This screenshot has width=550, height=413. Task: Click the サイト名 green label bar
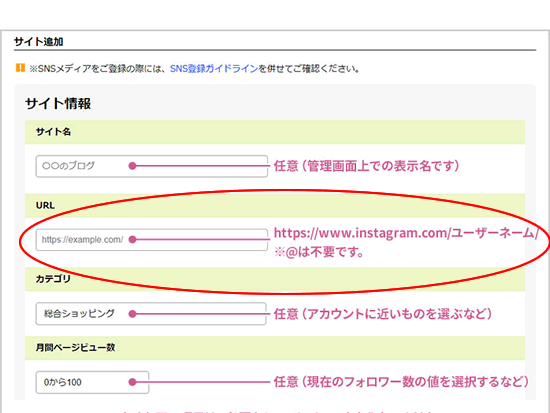click(275, 132)
